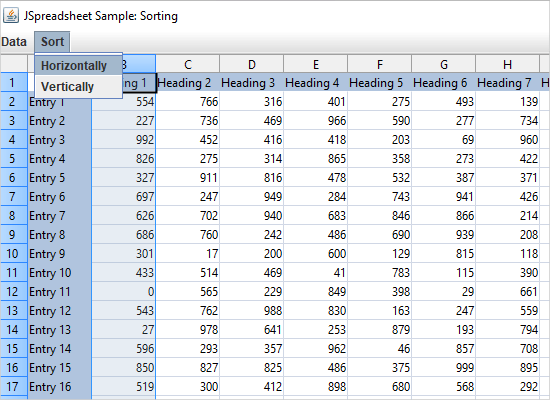Select column G header

click(x=444, y=64)
